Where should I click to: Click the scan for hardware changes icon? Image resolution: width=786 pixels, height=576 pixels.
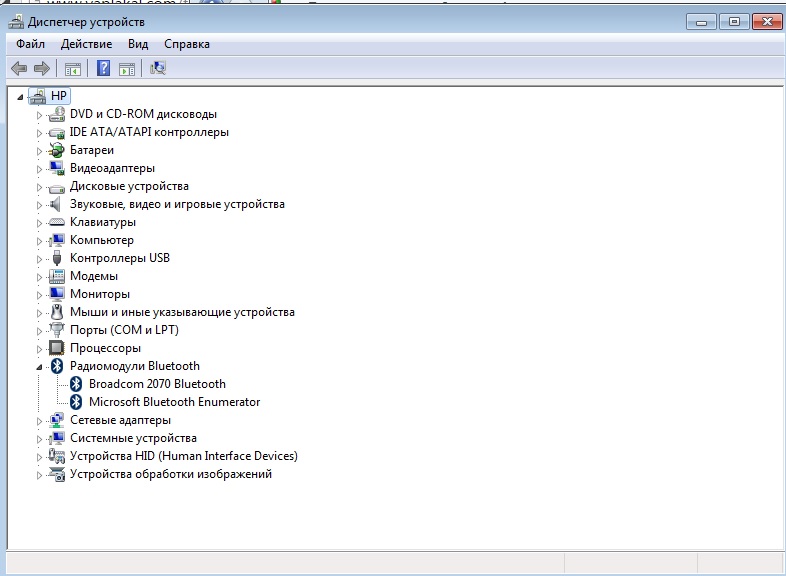(x=158, y=69)
